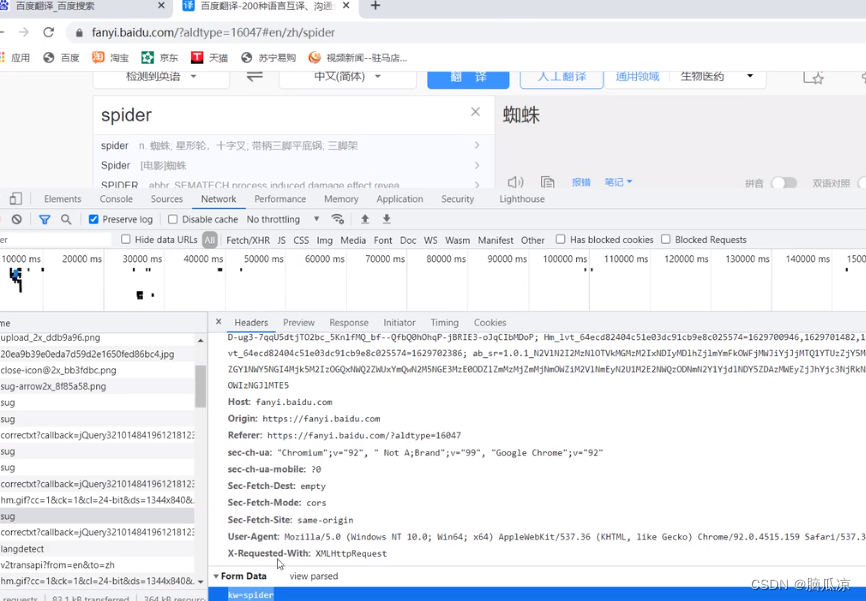The width and height of the screenshot is (866, 601).
Task: Click the view parsed link
Action: pyautogui.click(x=314, y=576)
